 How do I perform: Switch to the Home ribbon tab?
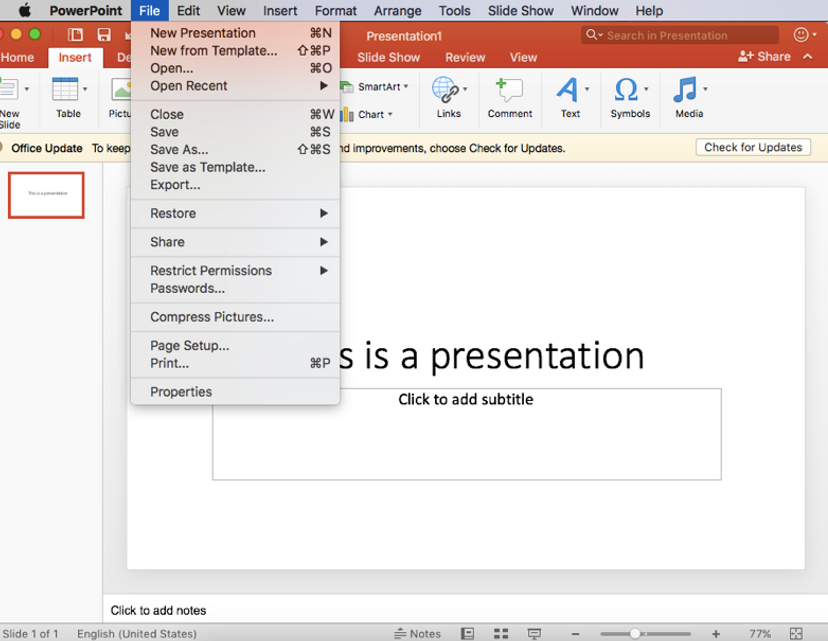pos(18,57)
